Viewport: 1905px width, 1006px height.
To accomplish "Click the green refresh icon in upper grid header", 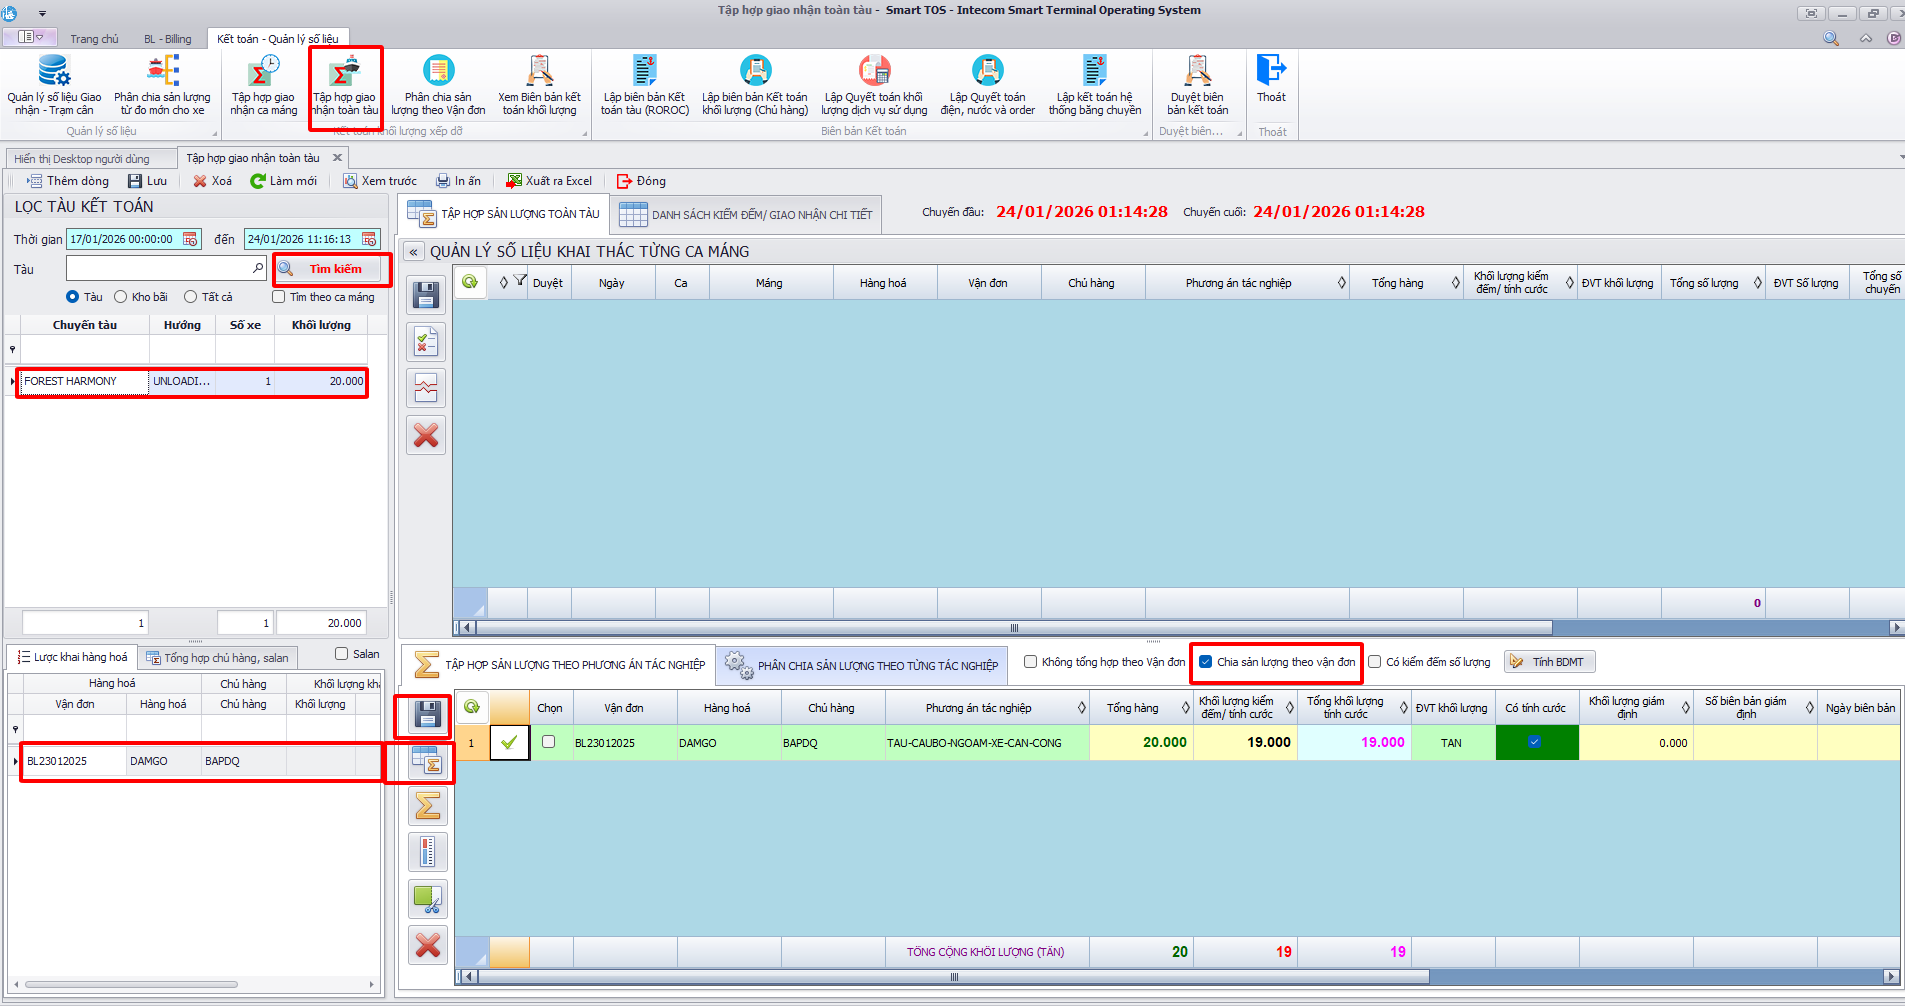I will tap(470, 282).
